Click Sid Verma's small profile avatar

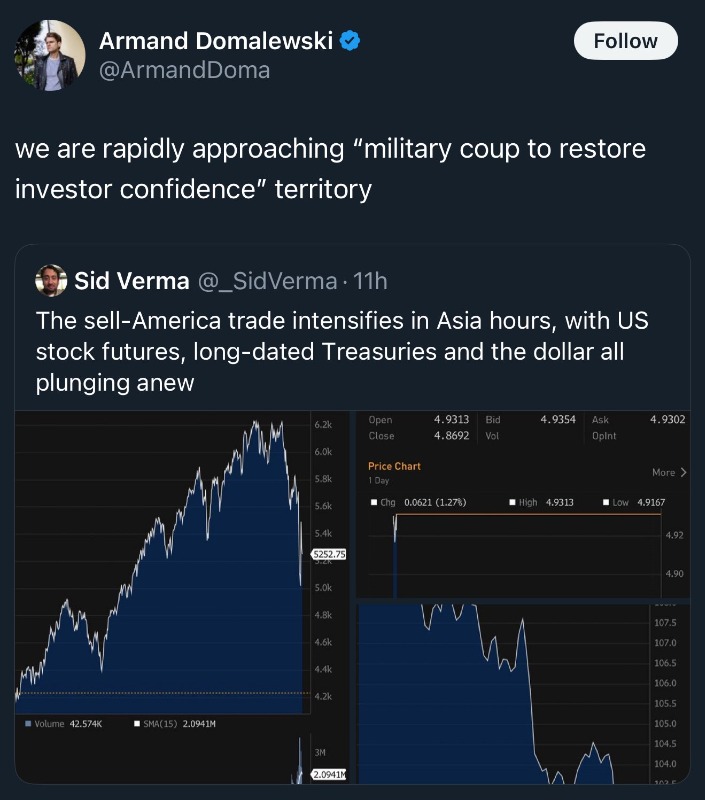click(x=51, y=281)
